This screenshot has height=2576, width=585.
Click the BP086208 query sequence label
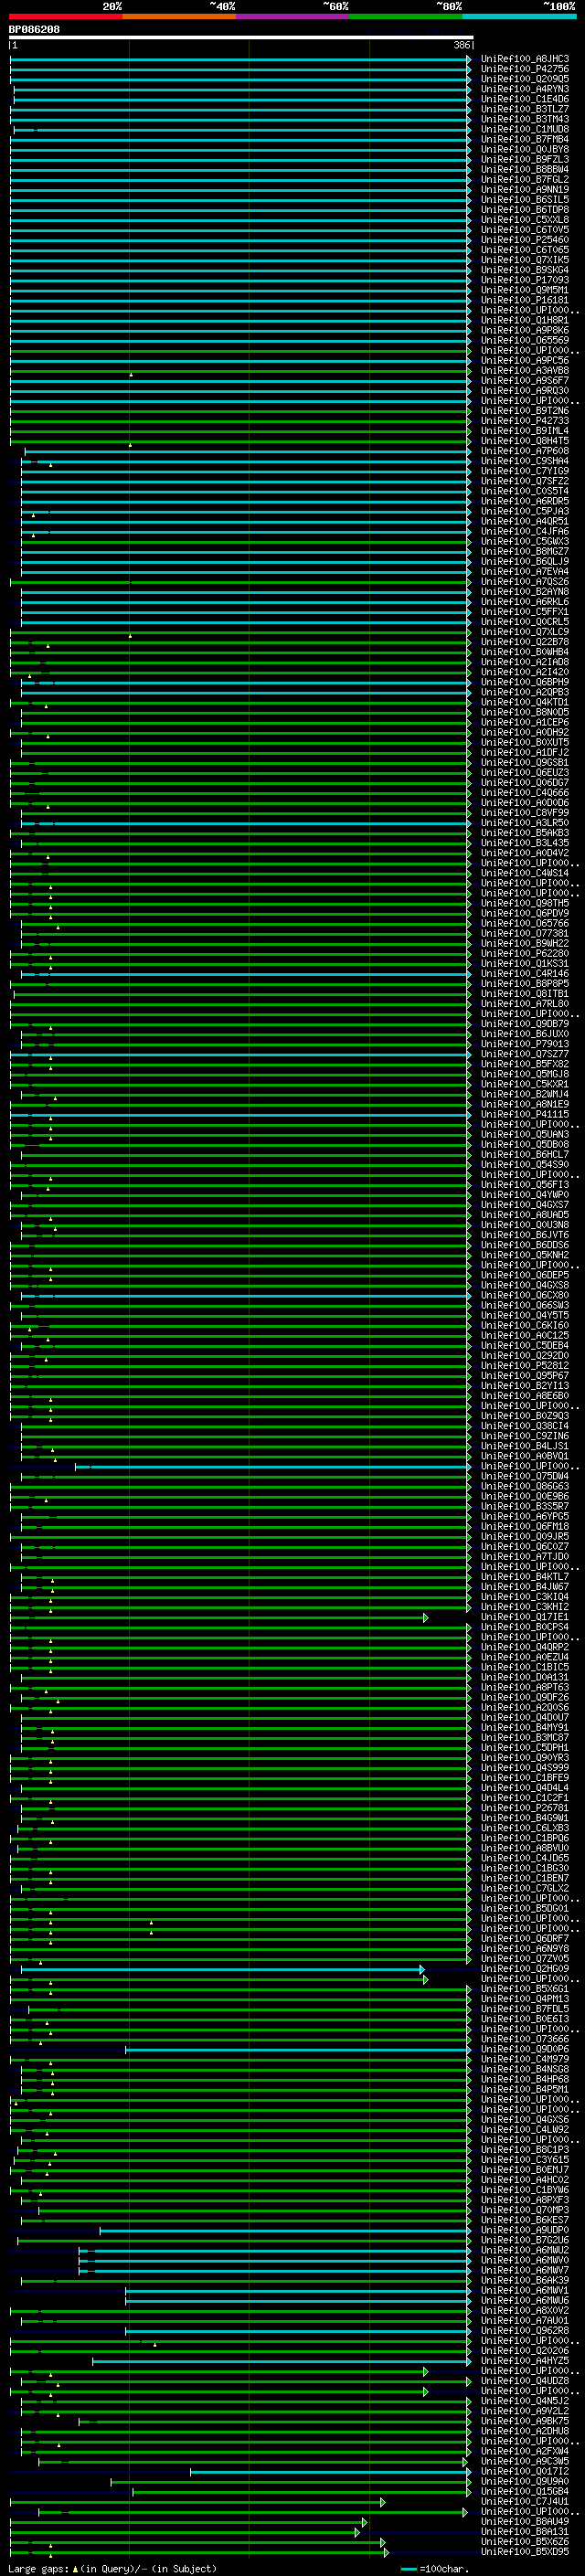(34, 30)
